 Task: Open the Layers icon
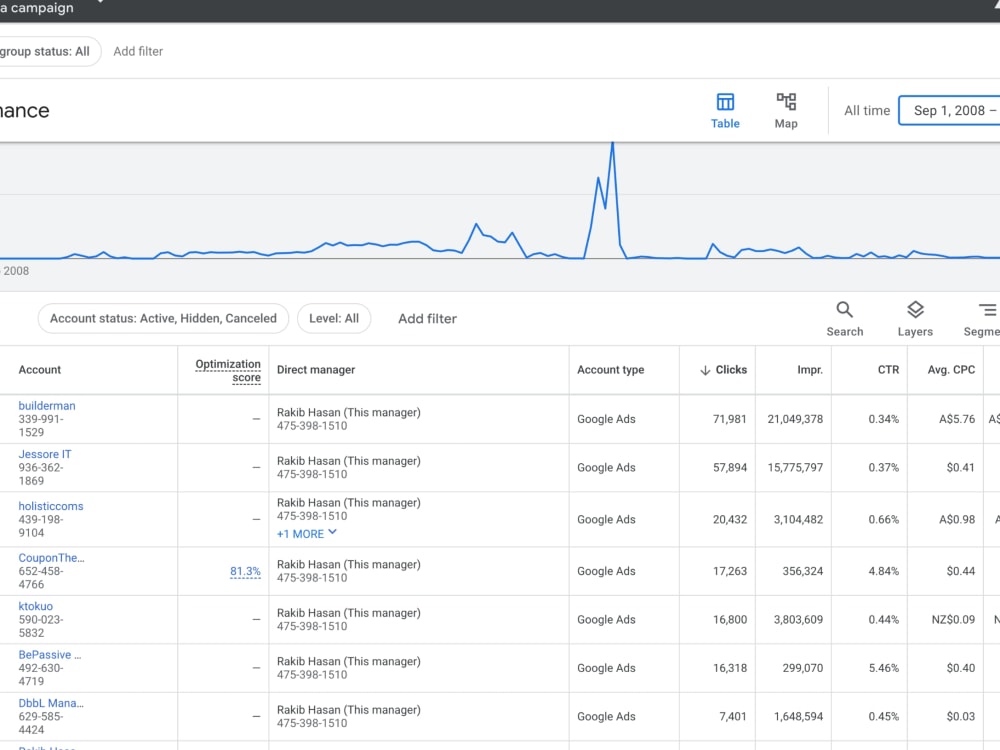tap(915, 310)
